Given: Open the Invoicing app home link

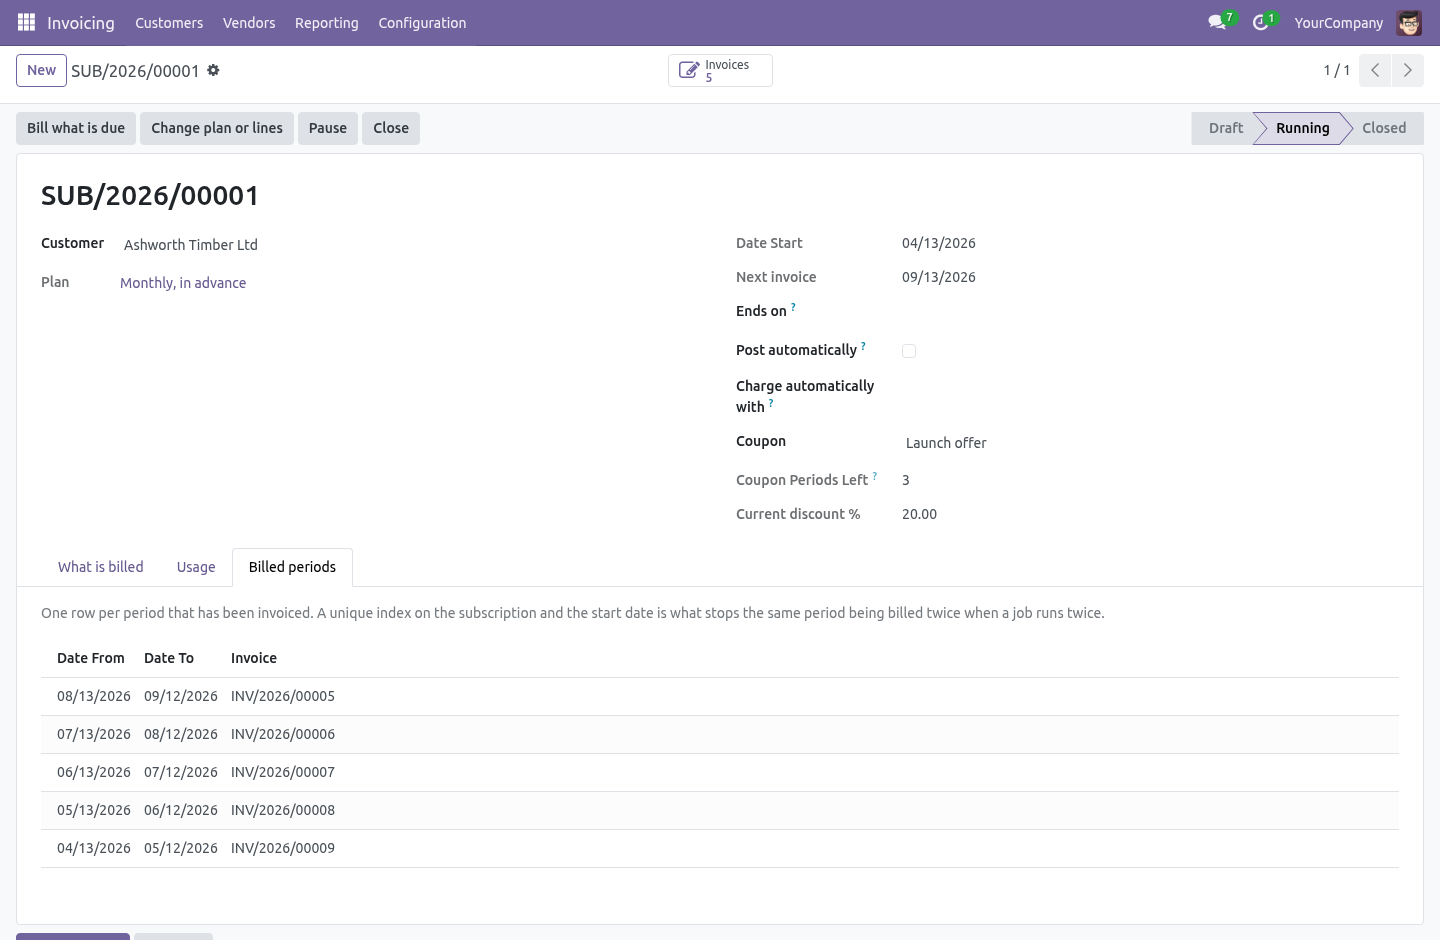Looking at the screenshot, I should coord(81,22).
